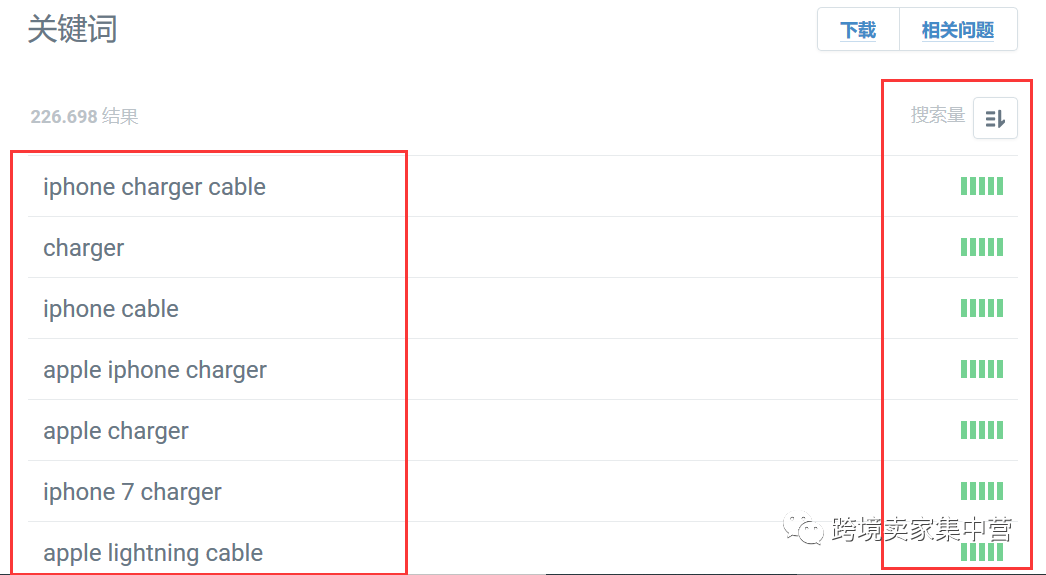Click search volume bars for "charger"
This screenshot has height=575, width=1046.
click(x=981, y=247)
